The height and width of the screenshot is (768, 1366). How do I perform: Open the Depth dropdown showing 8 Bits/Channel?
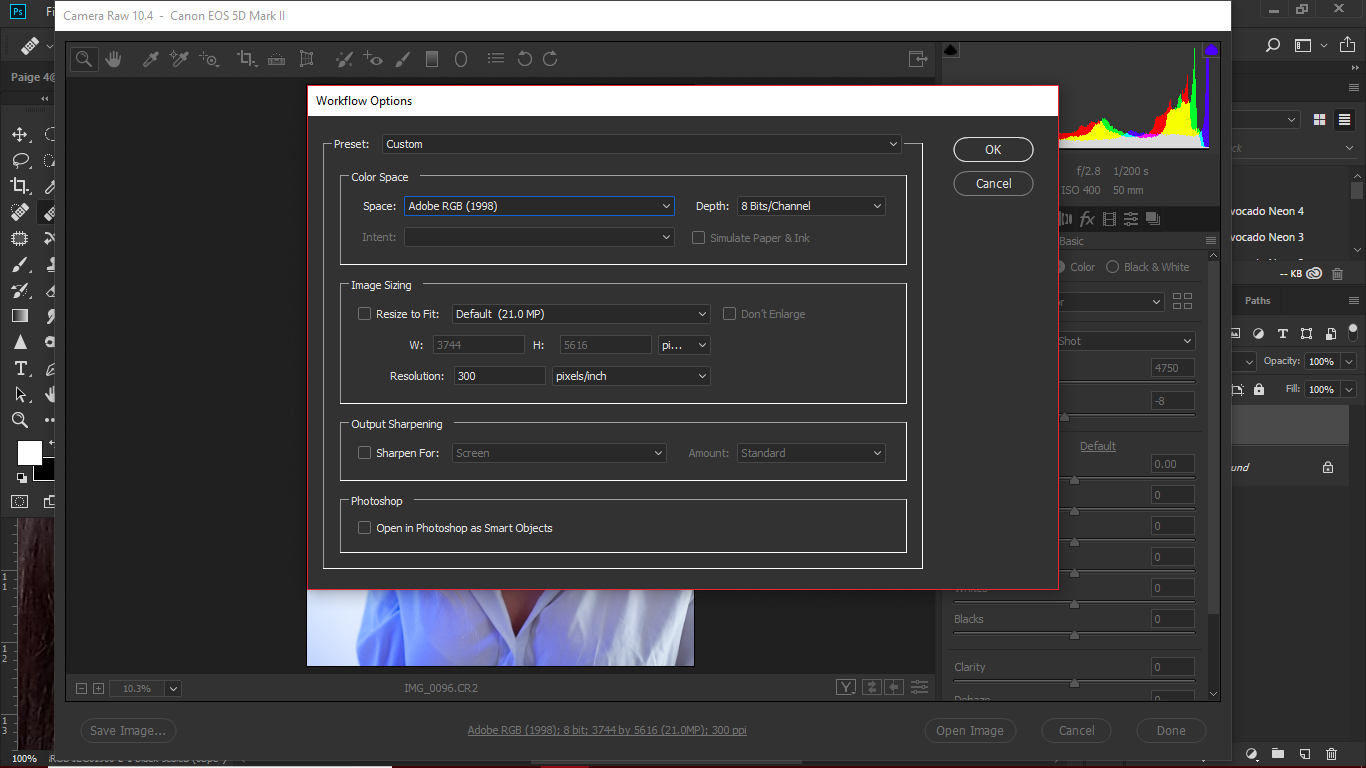[811, 206]
